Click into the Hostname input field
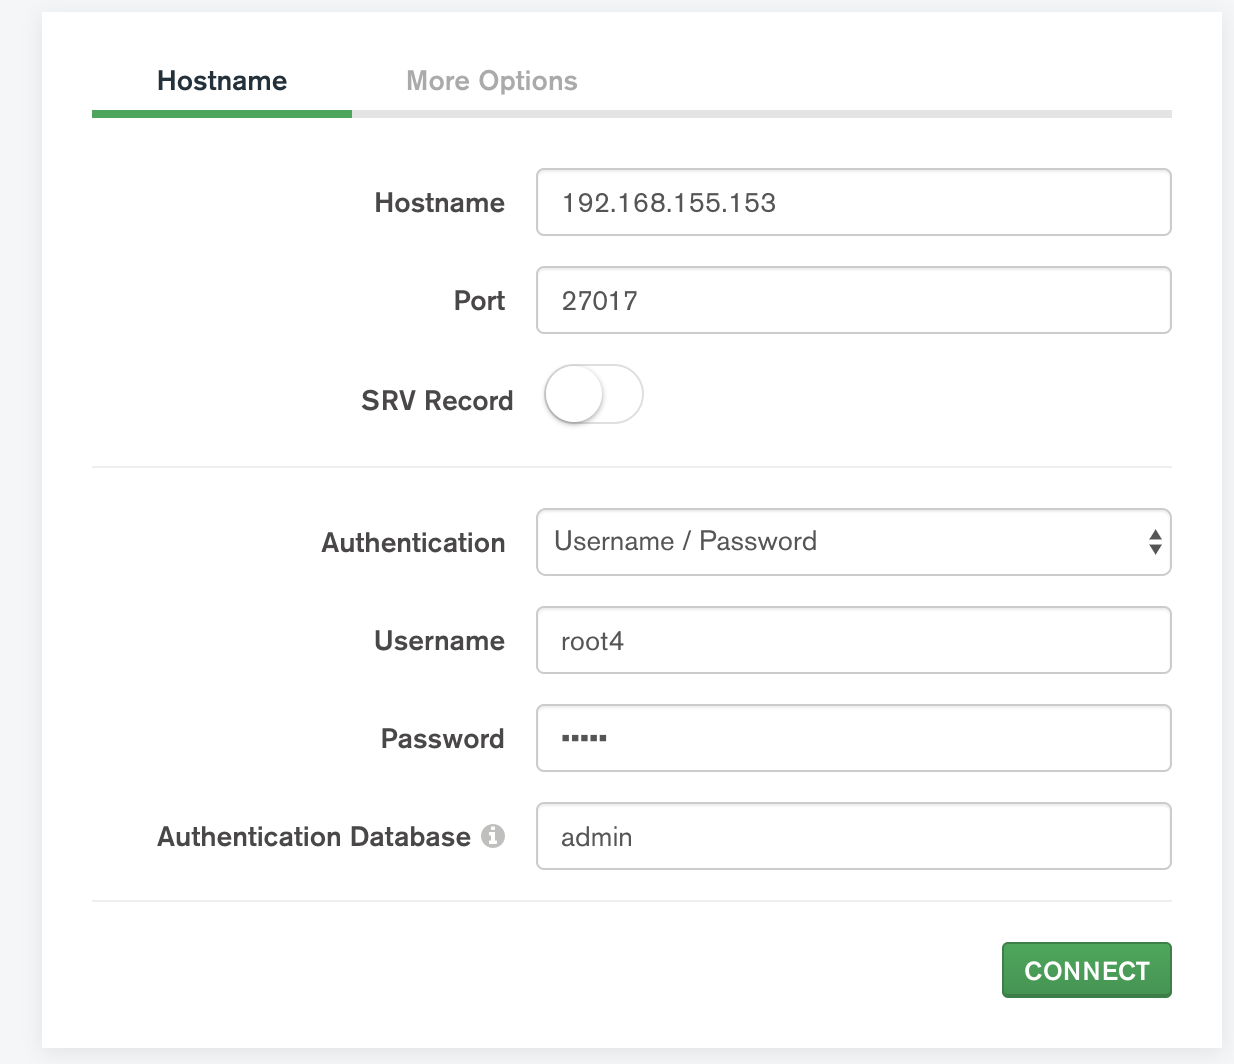Screen dimensions: 1234x1064 (x=853, y=203)
